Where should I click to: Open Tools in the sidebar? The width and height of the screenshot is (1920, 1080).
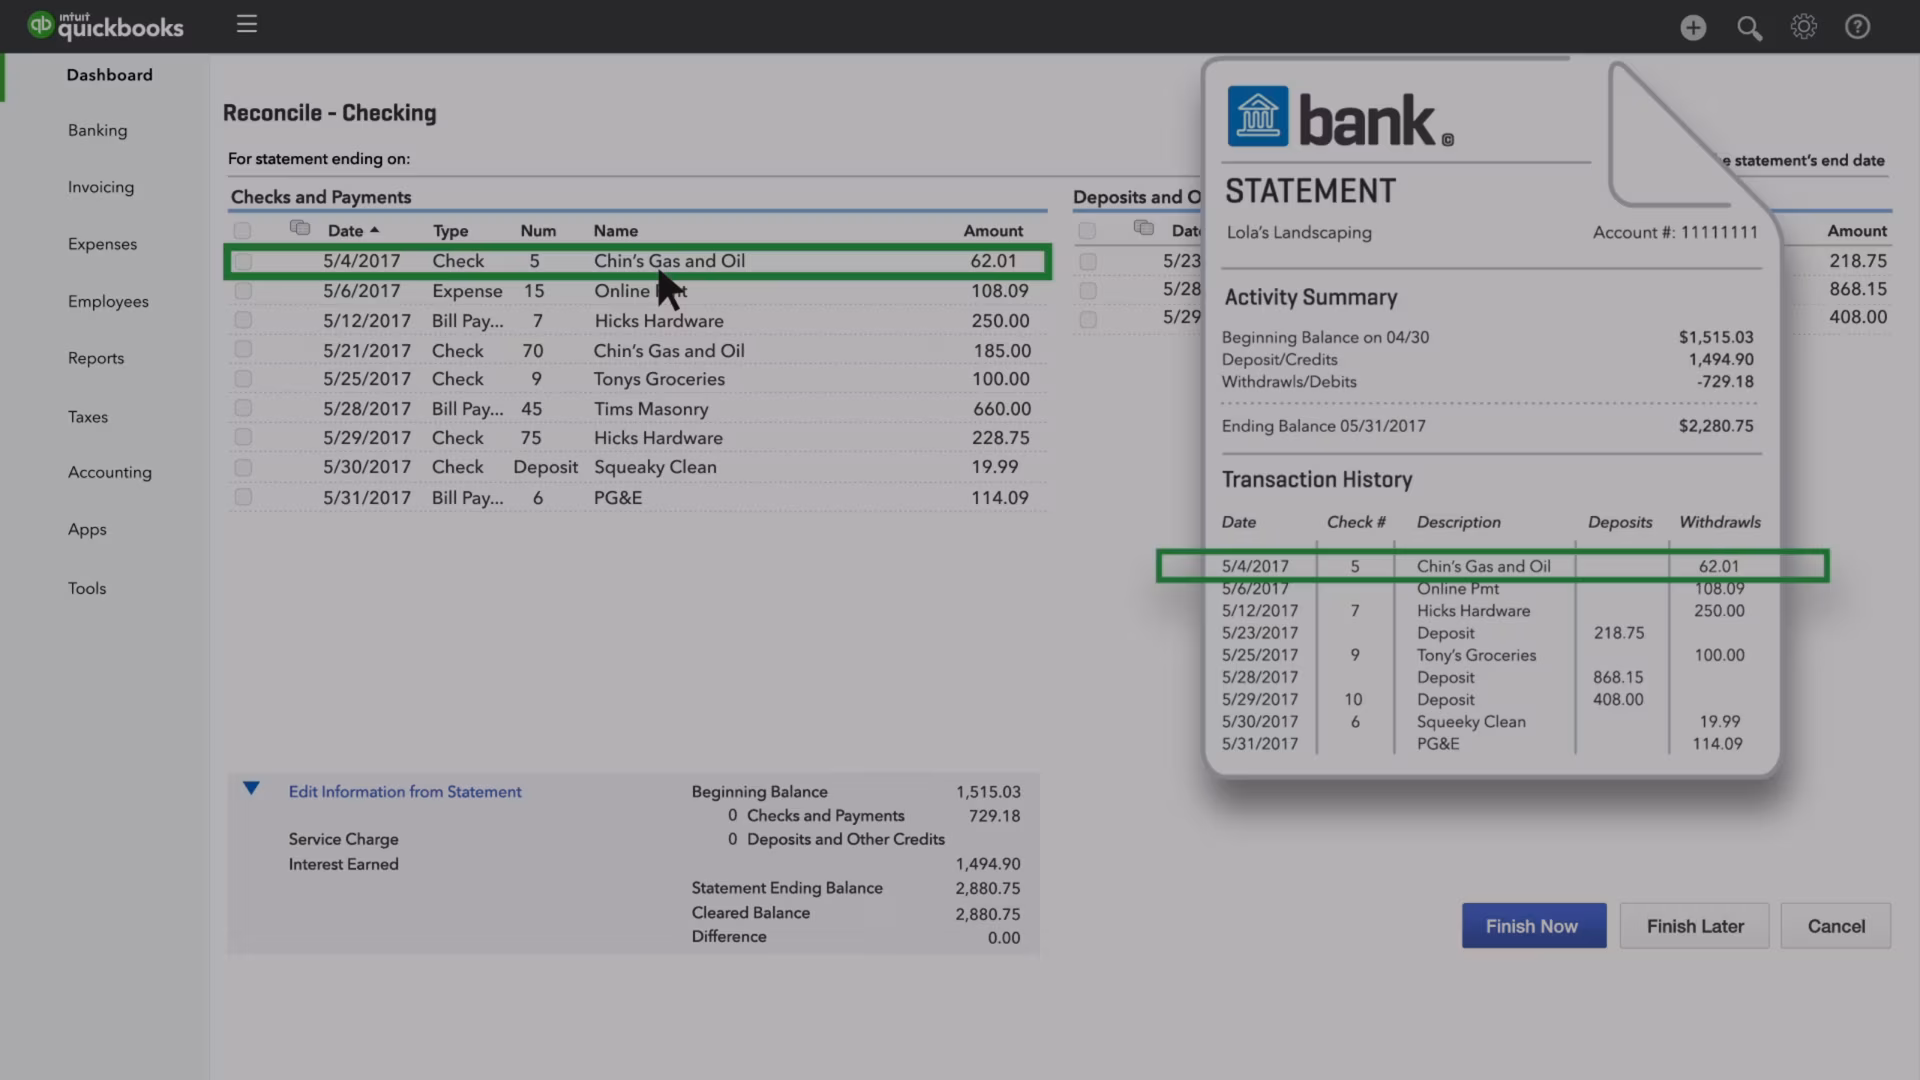(x=87, y=588)
